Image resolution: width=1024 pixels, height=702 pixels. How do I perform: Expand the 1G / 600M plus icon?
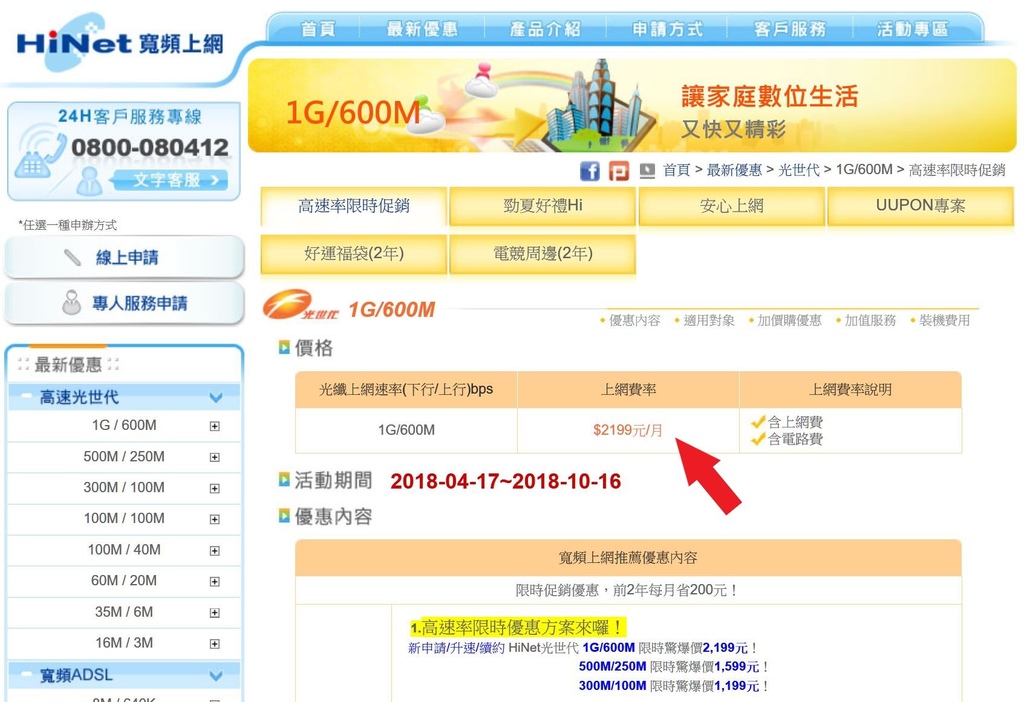point(214,426)
